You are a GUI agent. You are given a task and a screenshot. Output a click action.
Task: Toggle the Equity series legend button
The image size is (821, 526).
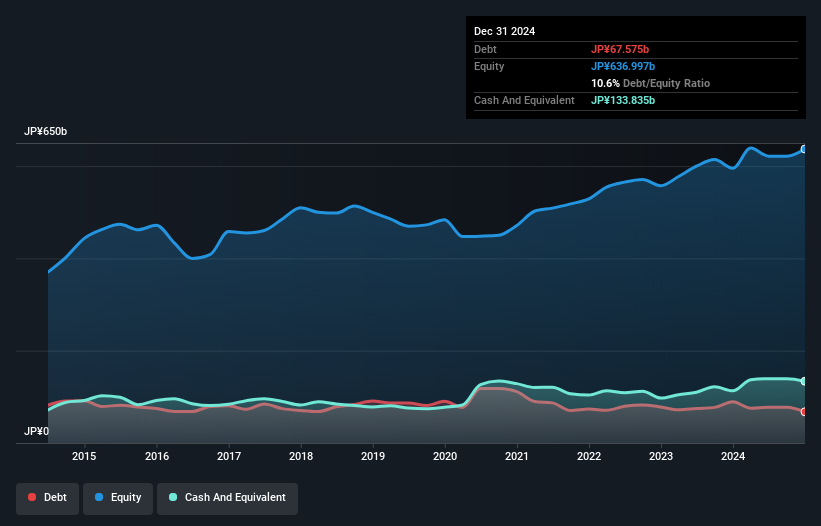pos(118,498)
